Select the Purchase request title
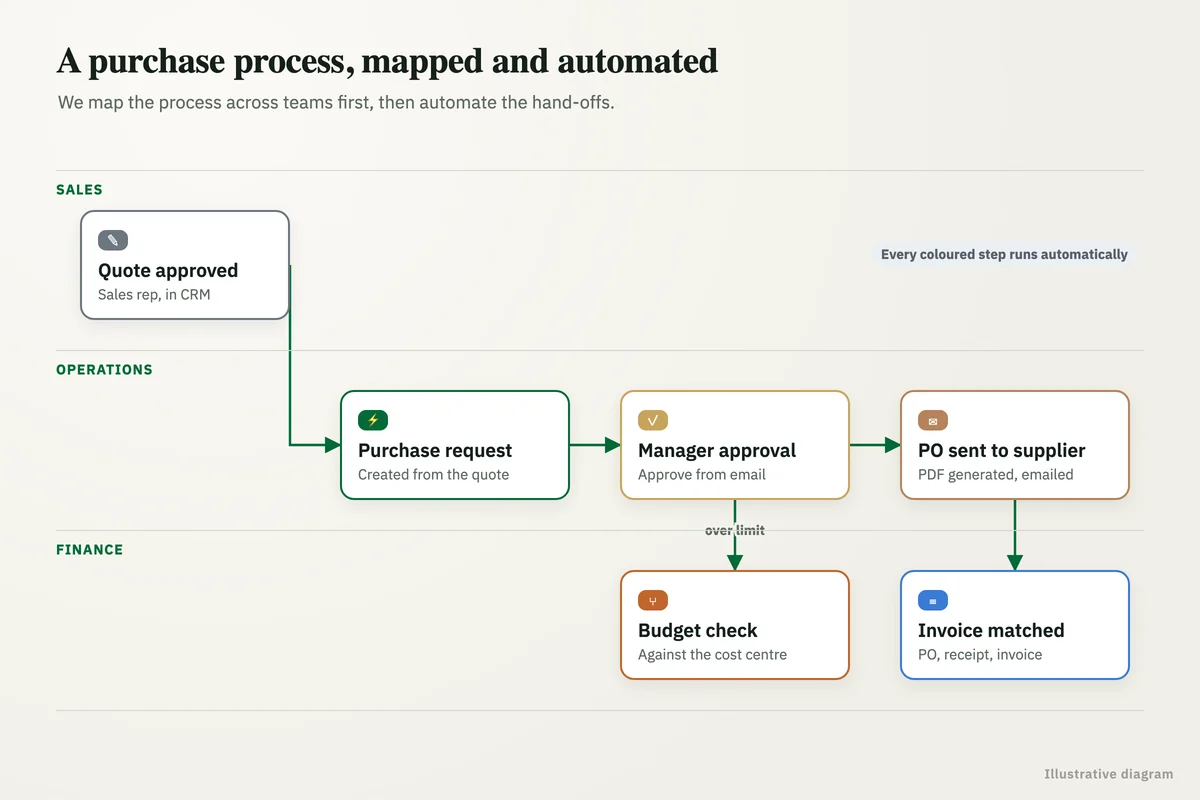Screen dimensions: 1200x800 (435, 450)
